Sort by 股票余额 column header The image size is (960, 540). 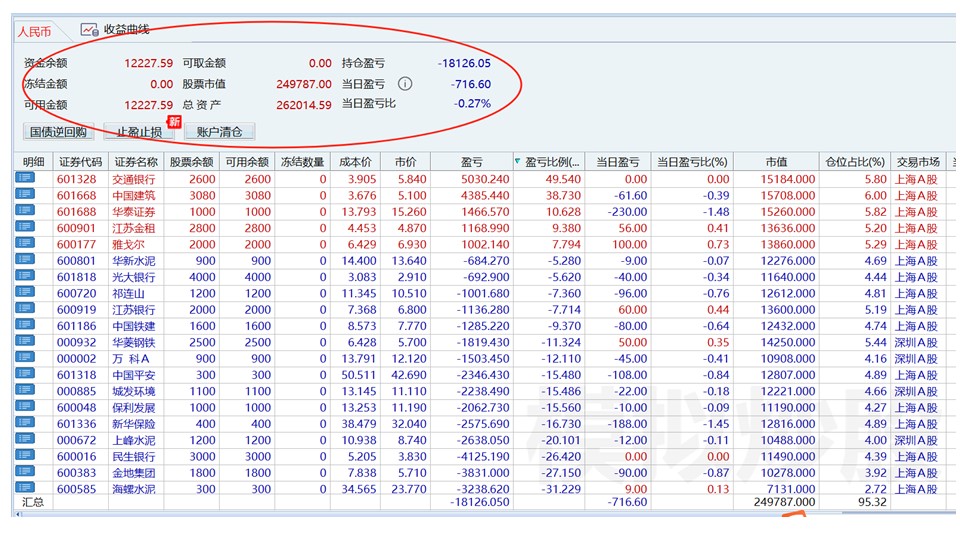click(192, 162)
